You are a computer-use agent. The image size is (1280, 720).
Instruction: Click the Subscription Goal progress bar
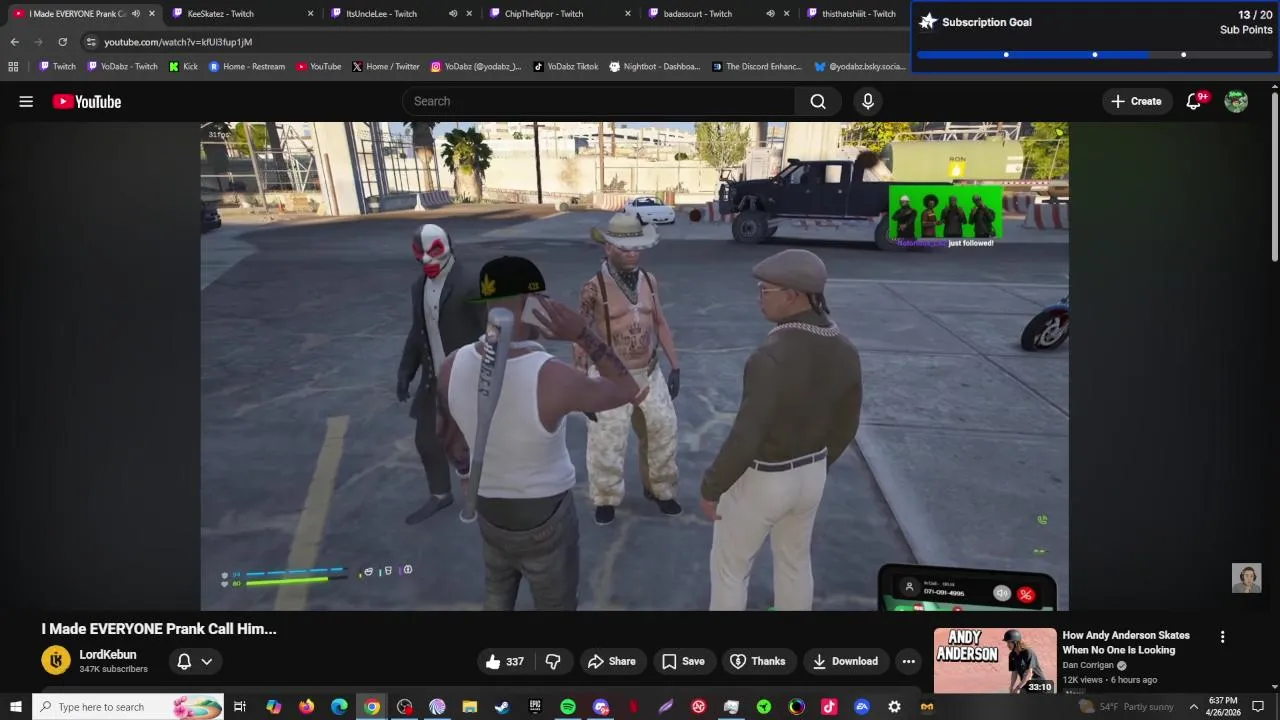pyautogui.click(x=1094, y=55)
